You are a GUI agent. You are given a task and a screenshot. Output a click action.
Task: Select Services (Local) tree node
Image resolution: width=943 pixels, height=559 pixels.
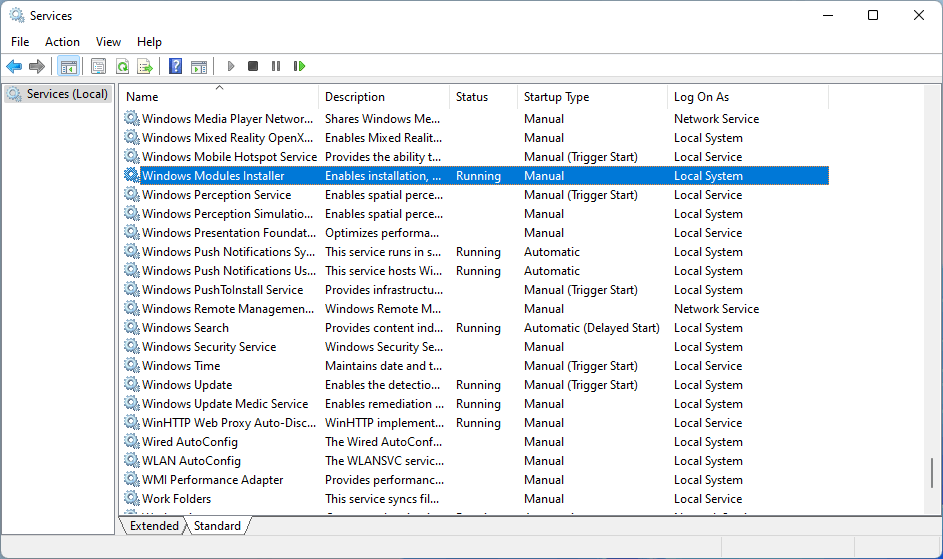(58, 94)
